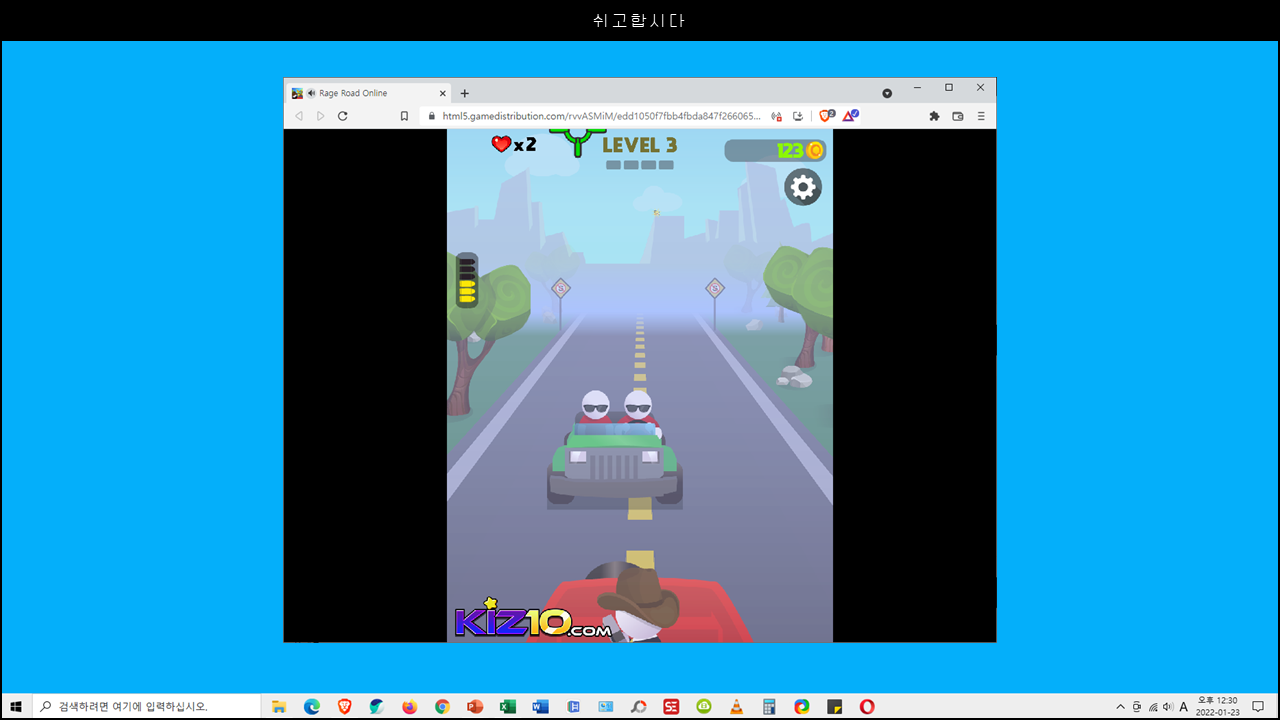1280x720 pixels.
Task: Click the red heart lives icon
Action: pos(501,144)
